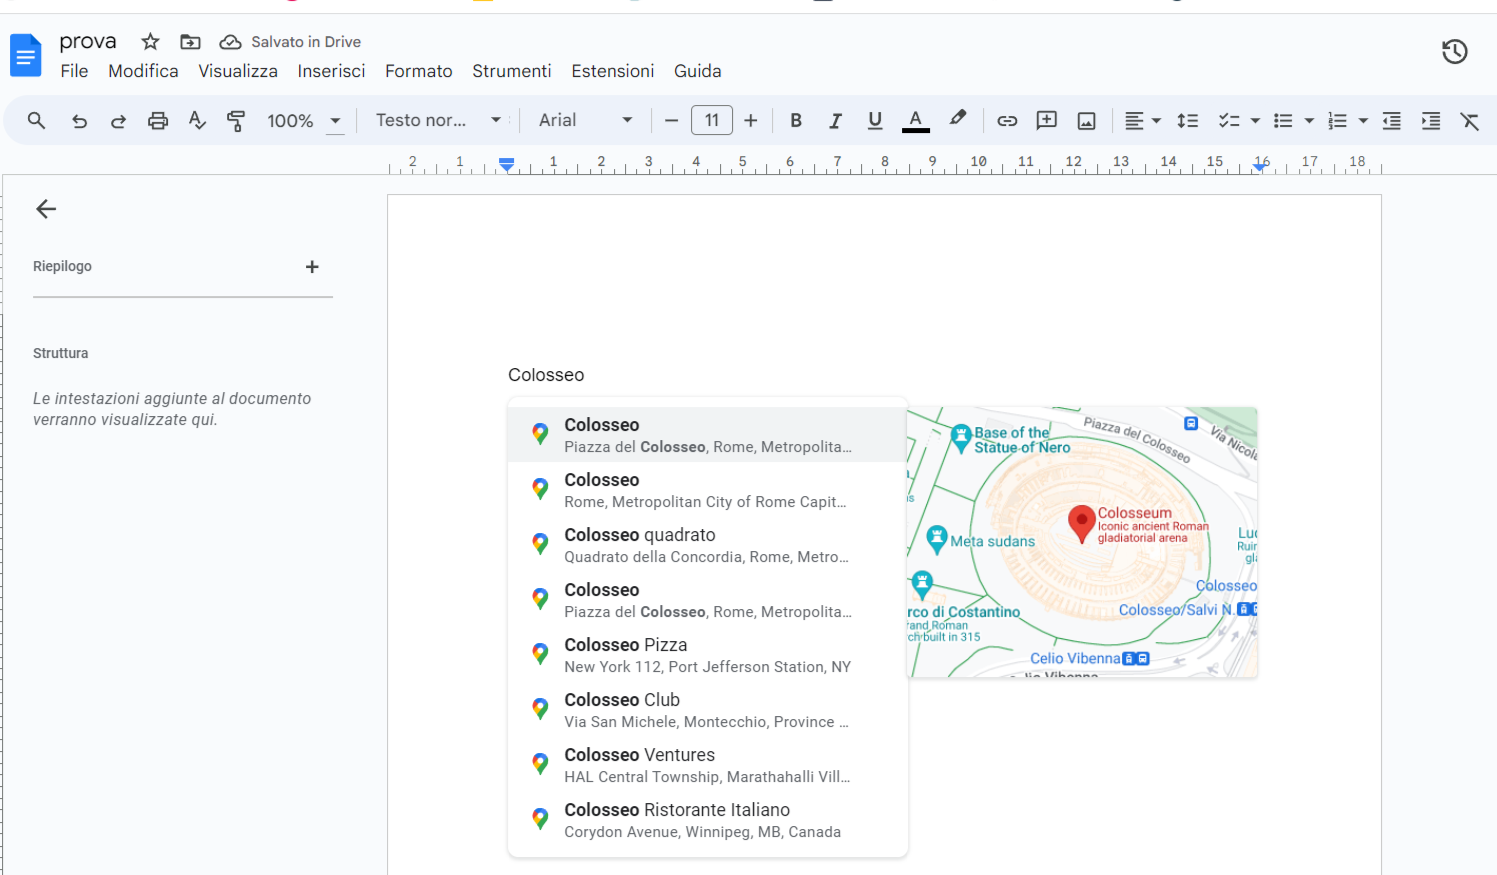Add a comment with the comment icon
Viewport: 1497px width, 875px height.
1047,121
